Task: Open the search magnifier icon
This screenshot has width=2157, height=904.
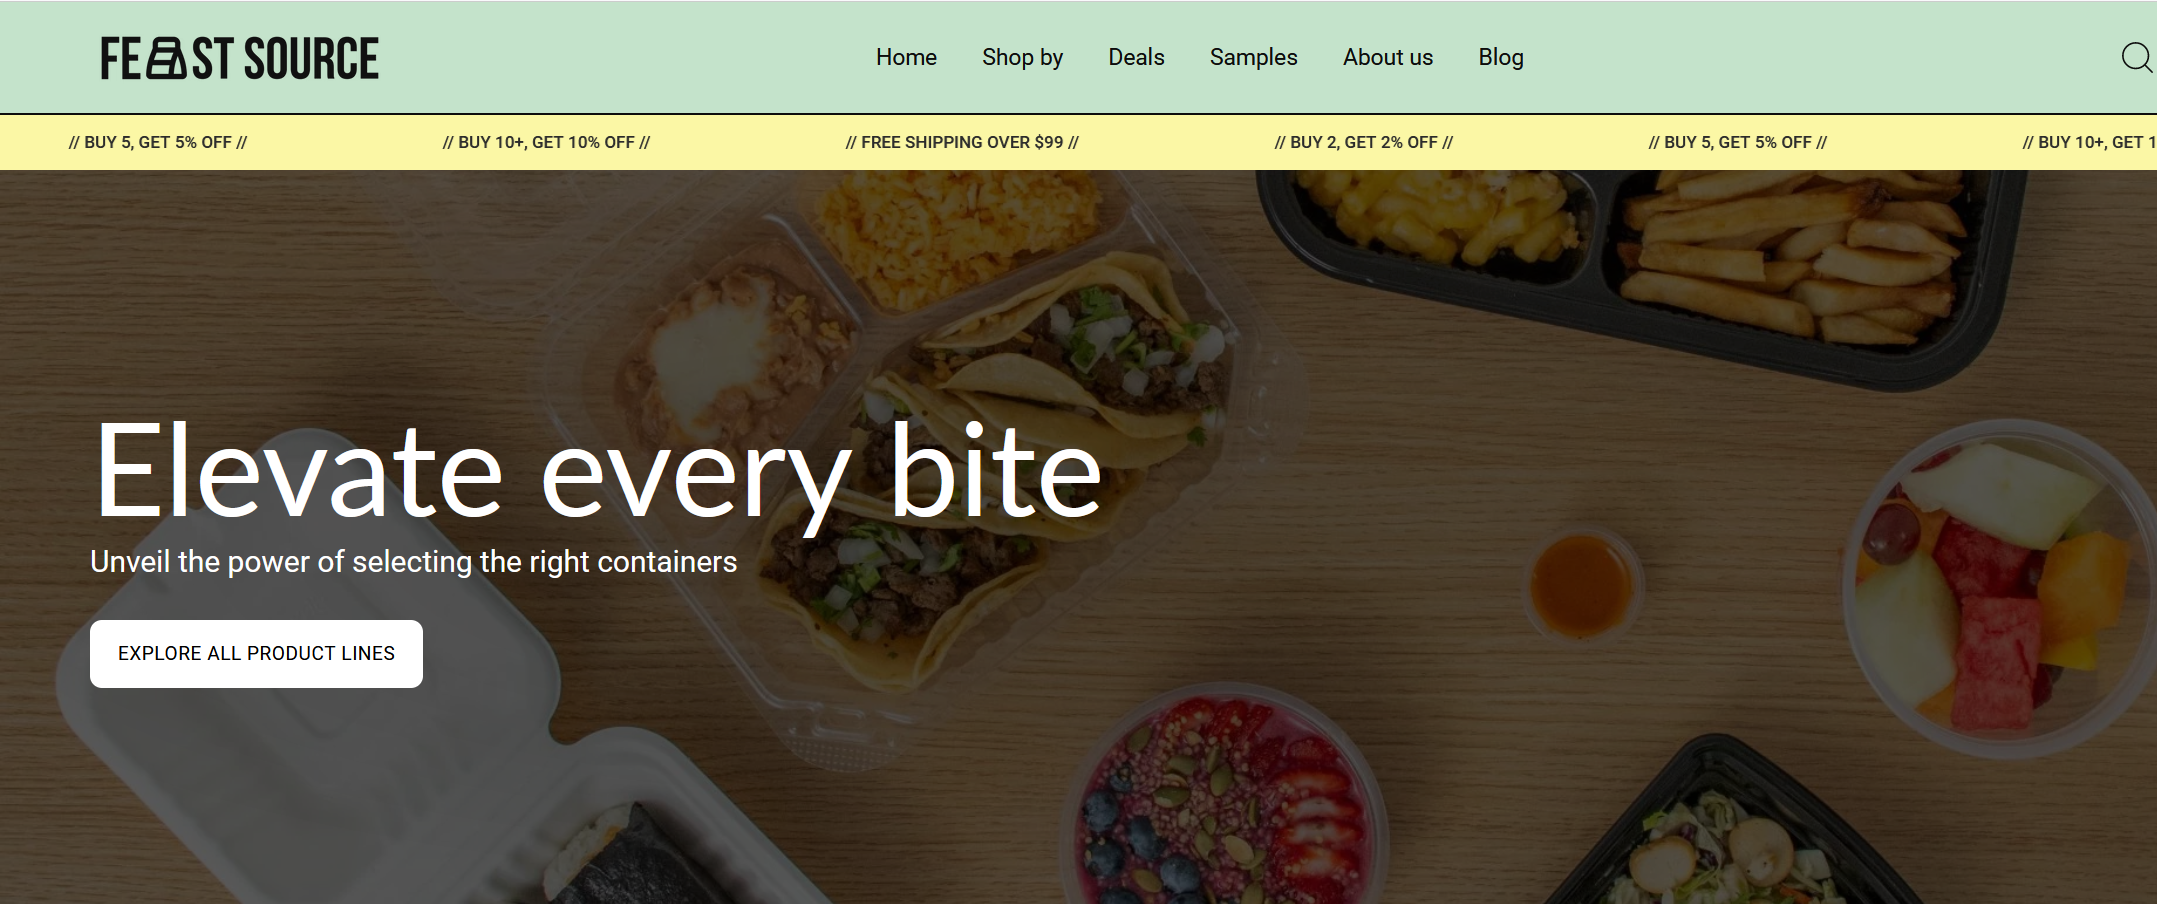Action: tap(2137, 58)
